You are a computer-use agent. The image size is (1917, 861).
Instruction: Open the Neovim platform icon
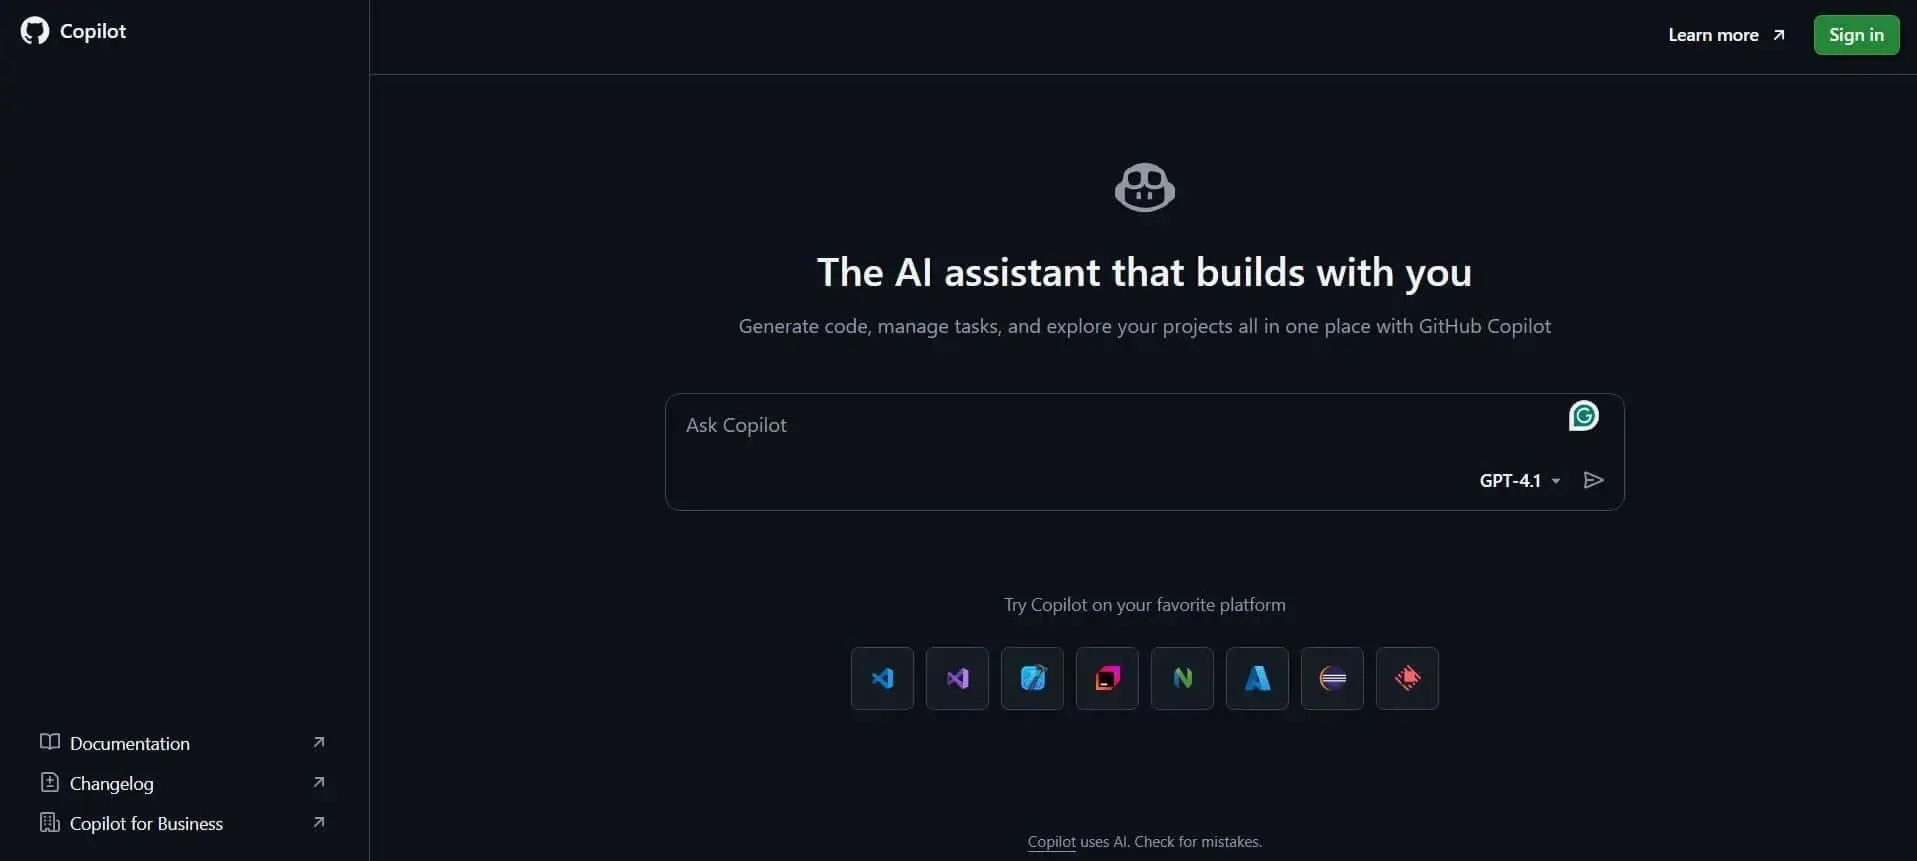point(1182,678)
